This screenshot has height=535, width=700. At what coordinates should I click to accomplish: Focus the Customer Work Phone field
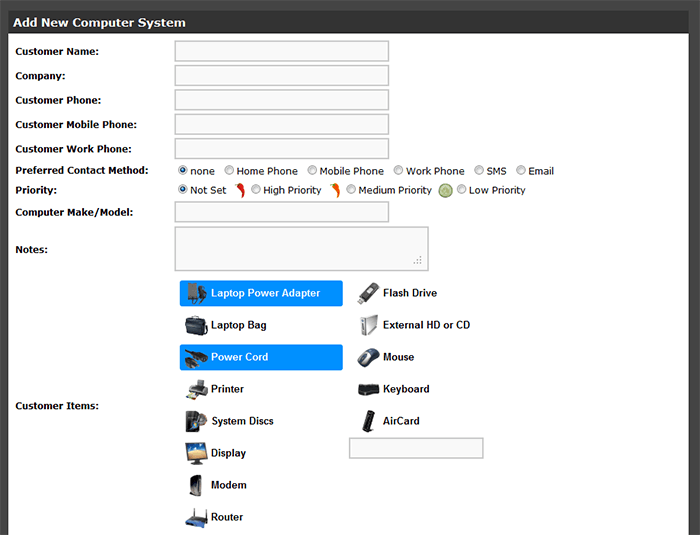click(x=282, y=149)
